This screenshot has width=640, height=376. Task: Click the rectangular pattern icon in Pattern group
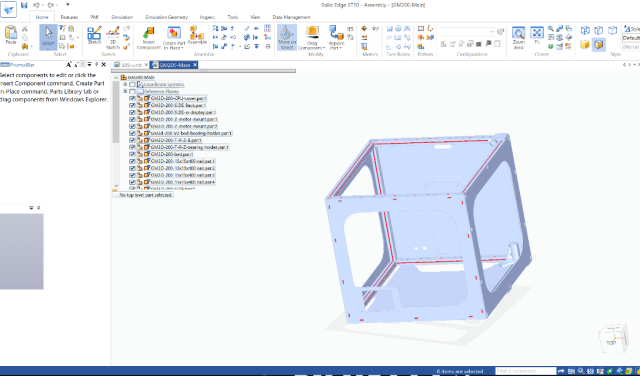[421, 29]
